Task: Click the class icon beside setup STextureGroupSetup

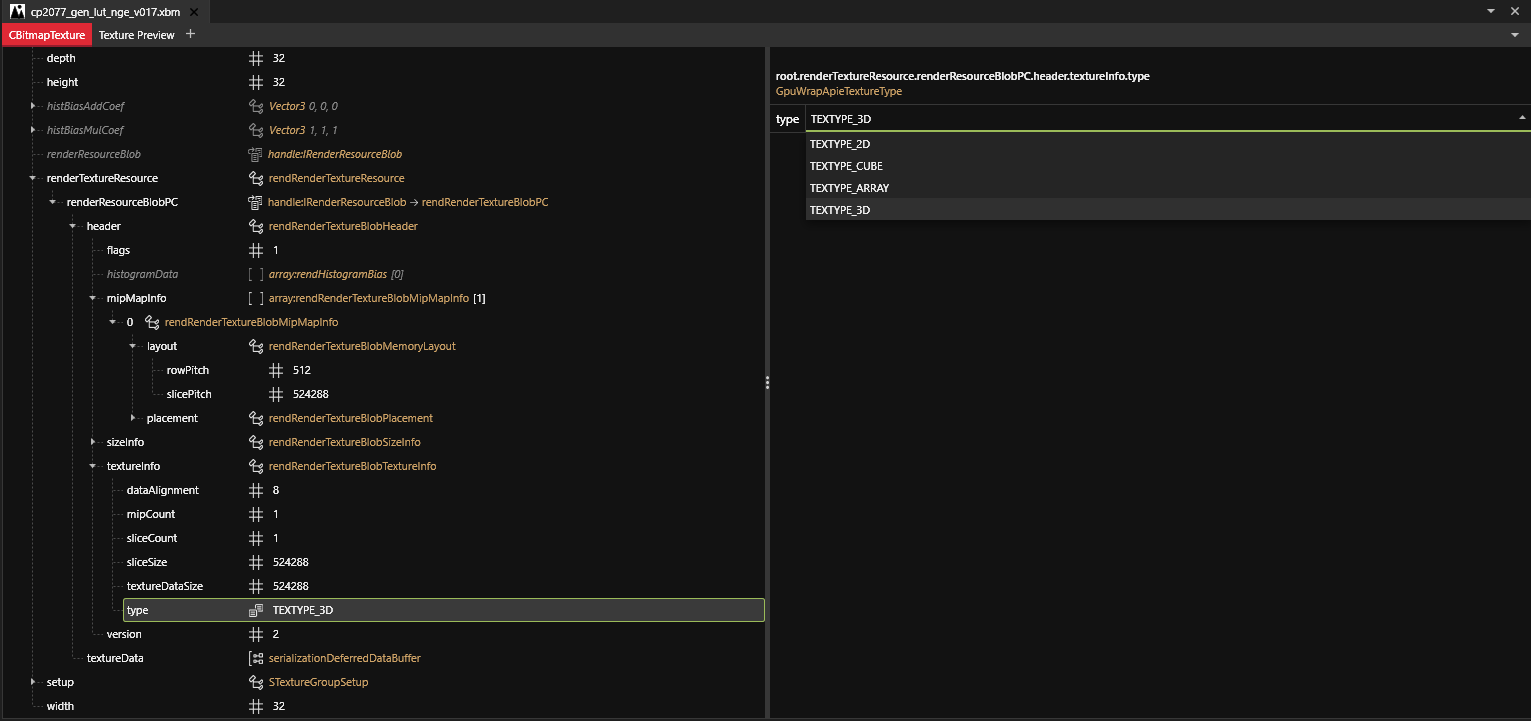Action: 256,682
